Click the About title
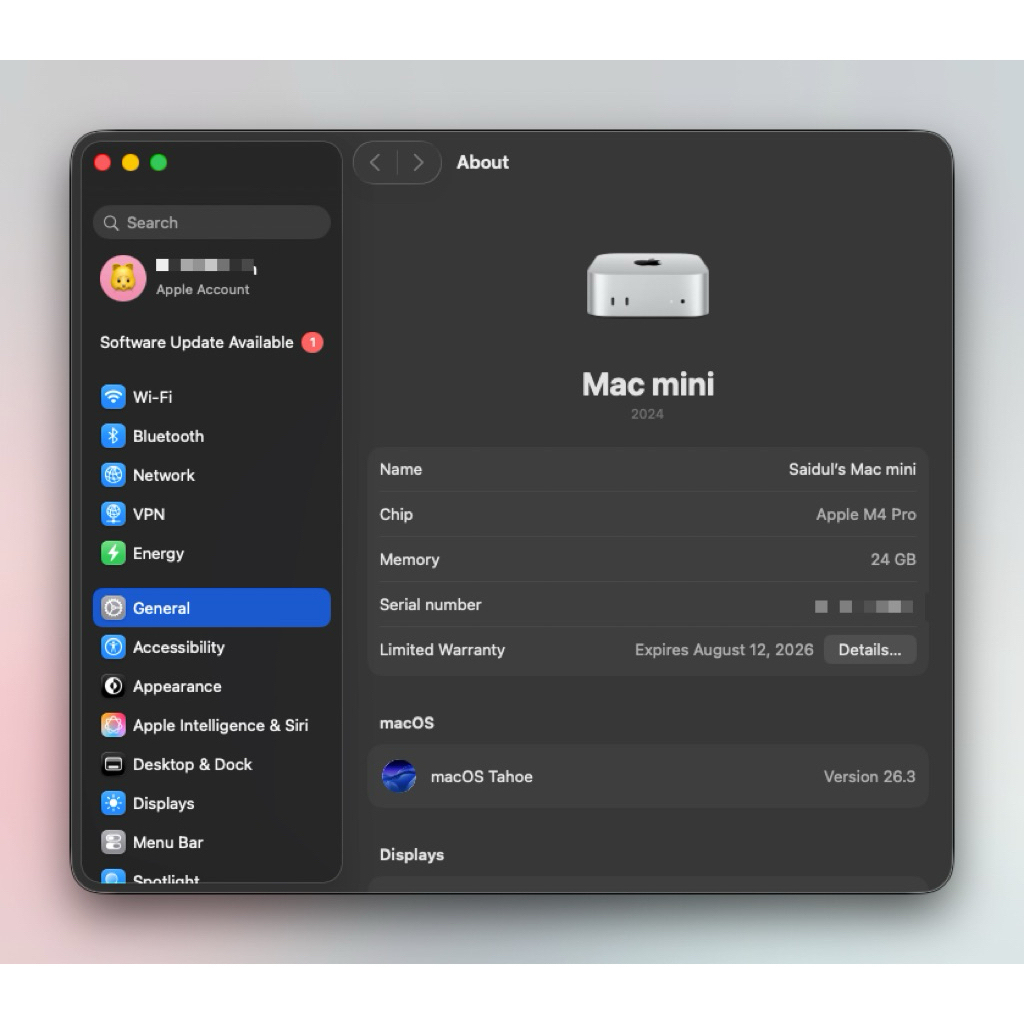This screenshot has height=1024, width=1024. (x=482, y=163)
